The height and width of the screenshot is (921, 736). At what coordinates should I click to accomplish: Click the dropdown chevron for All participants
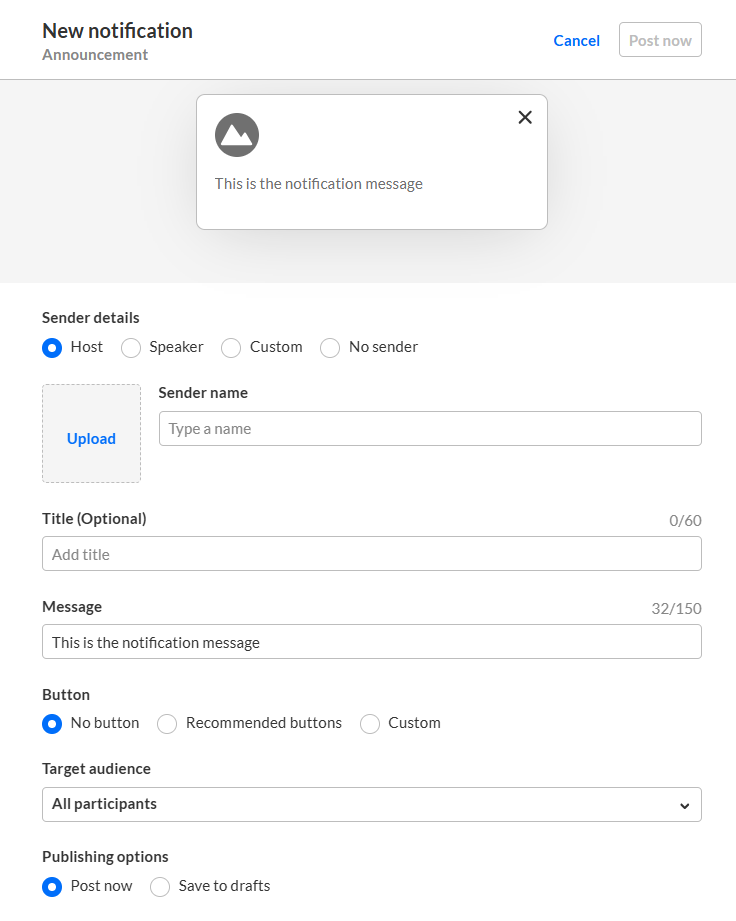coord(684,805)
